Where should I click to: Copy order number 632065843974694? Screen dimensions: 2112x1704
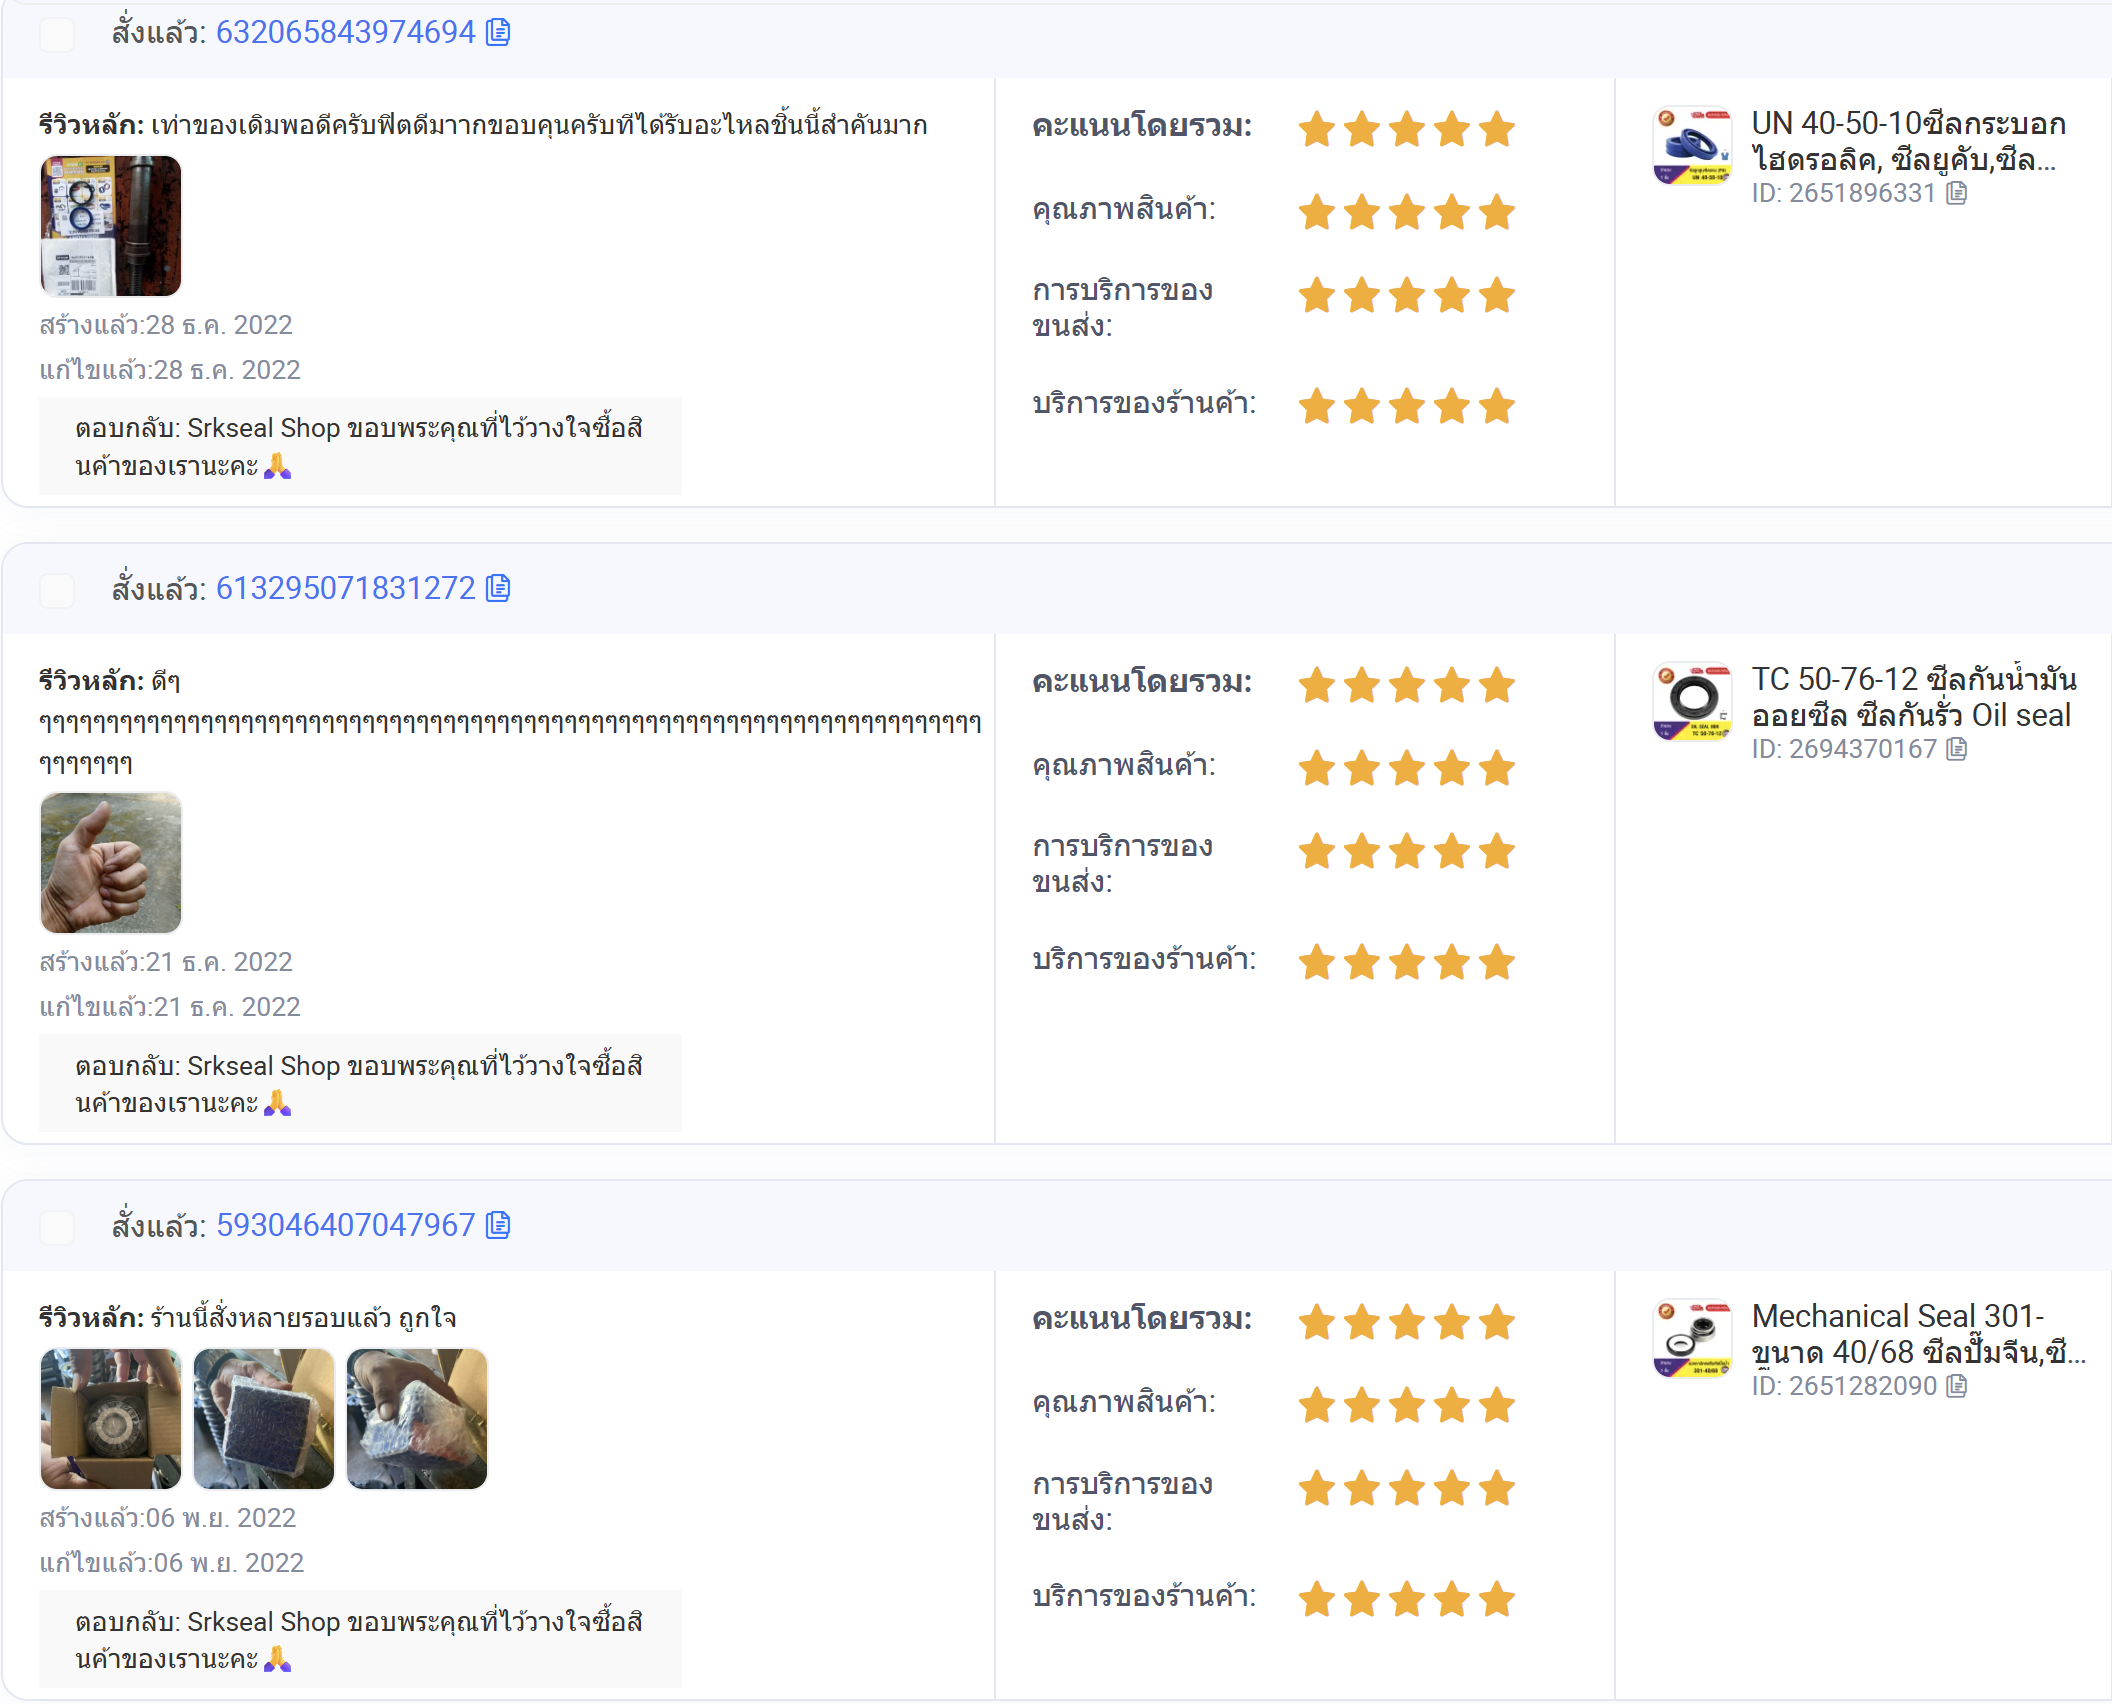(498, 33)
